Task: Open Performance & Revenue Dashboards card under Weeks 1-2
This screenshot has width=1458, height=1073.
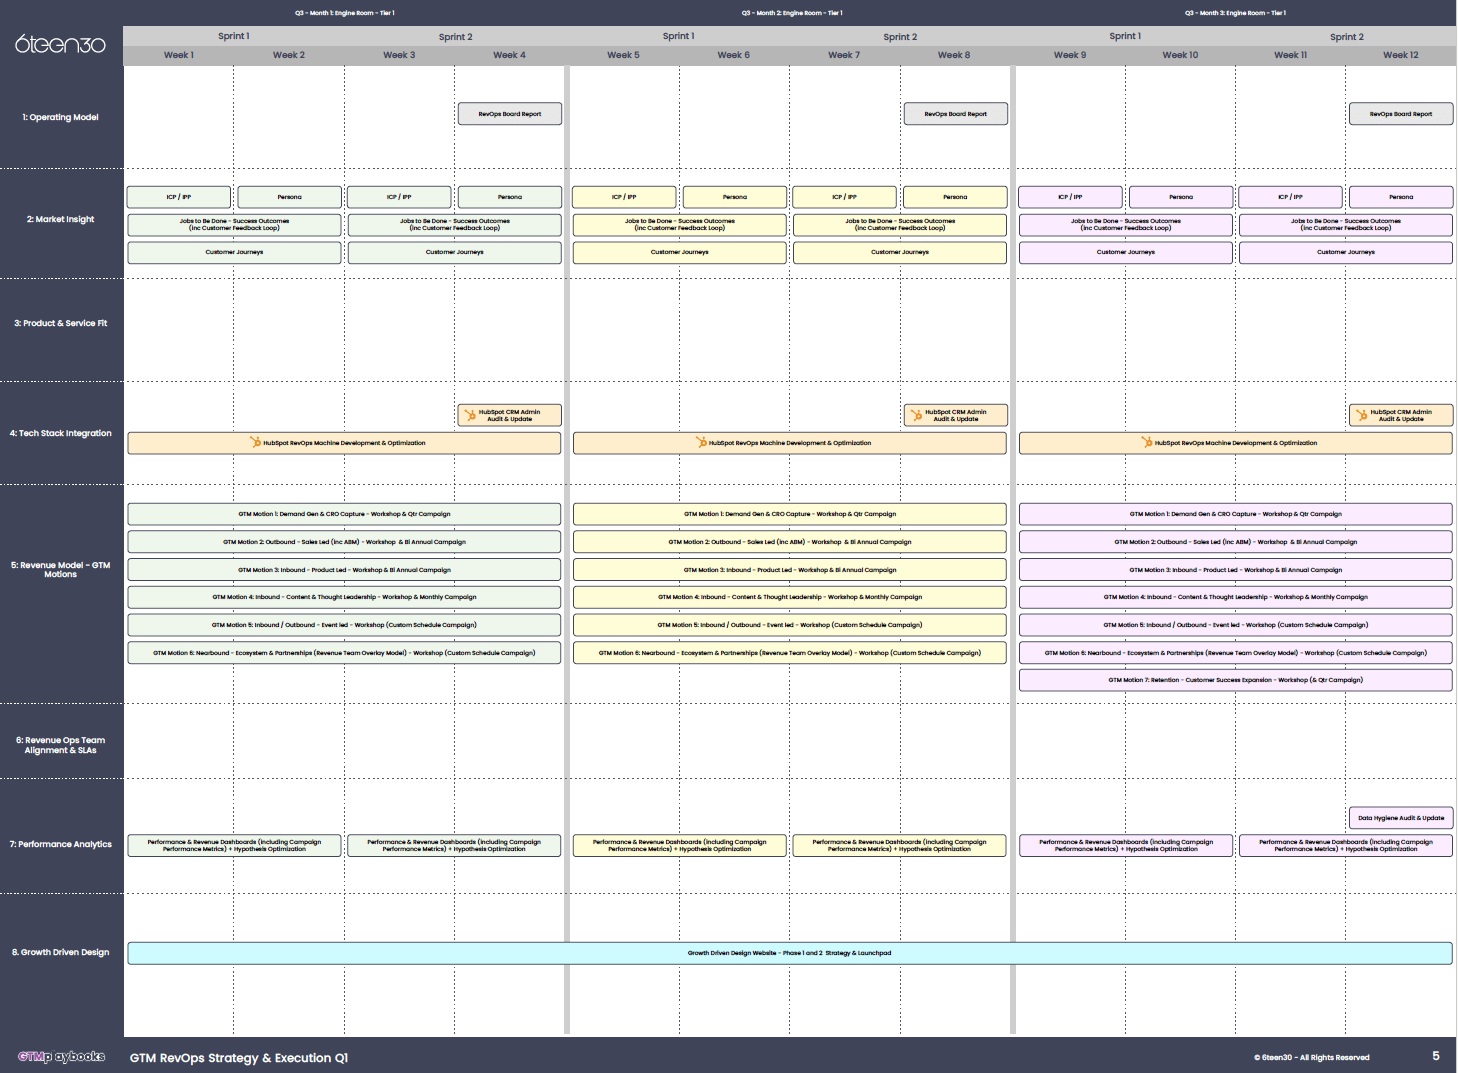Action: pyautogui.click(x=234, y=846)
